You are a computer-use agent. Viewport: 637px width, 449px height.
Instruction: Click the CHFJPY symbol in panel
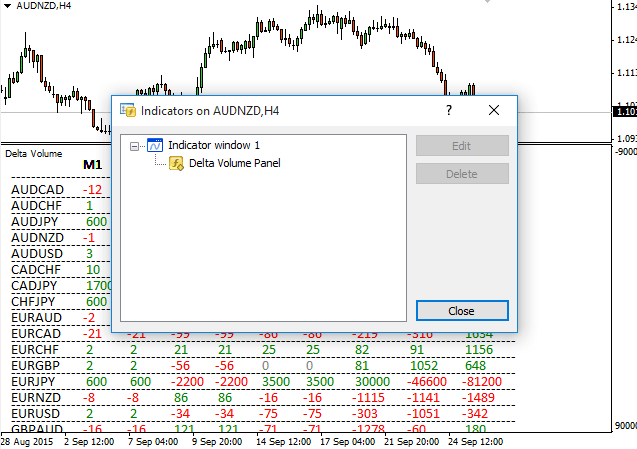(36, 301)
